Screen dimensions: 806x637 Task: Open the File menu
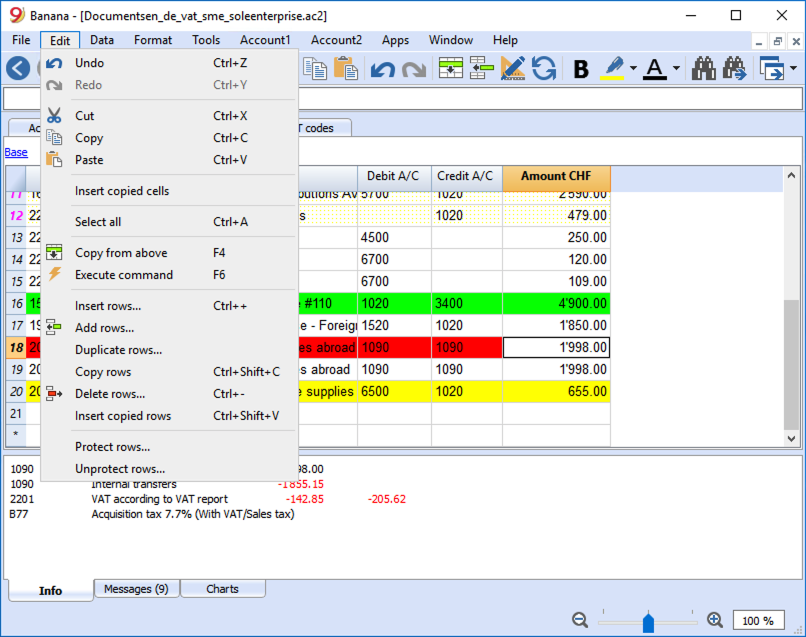[21, 40]
